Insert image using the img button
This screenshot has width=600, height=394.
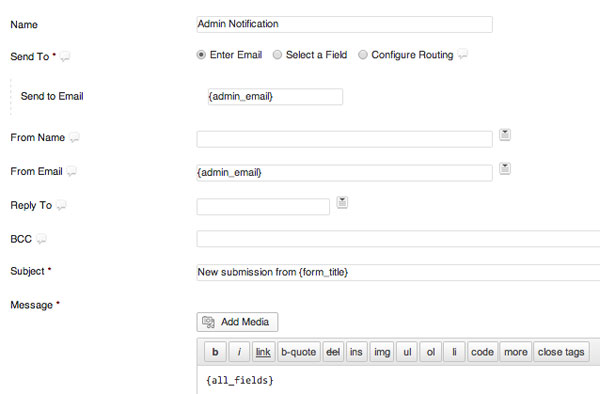point(382,352)
